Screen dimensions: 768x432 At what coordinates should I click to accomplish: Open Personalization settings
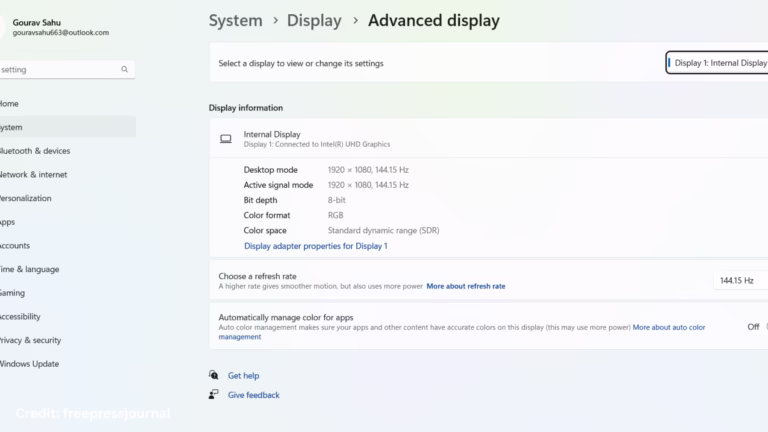[x=68, y=198]
